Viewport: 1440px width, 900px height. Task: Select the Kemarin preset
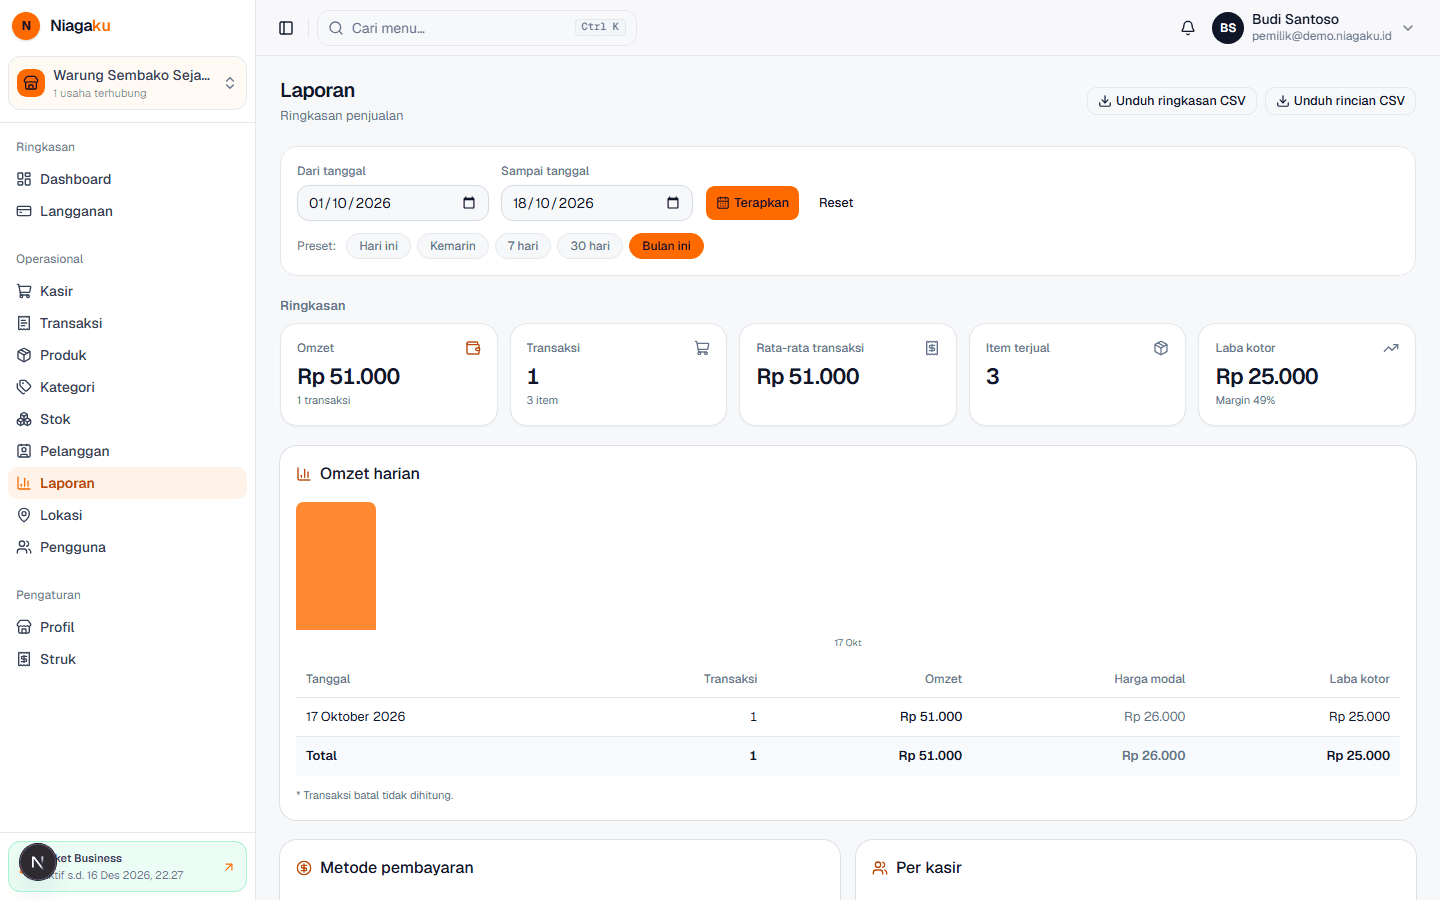point(453,246)
